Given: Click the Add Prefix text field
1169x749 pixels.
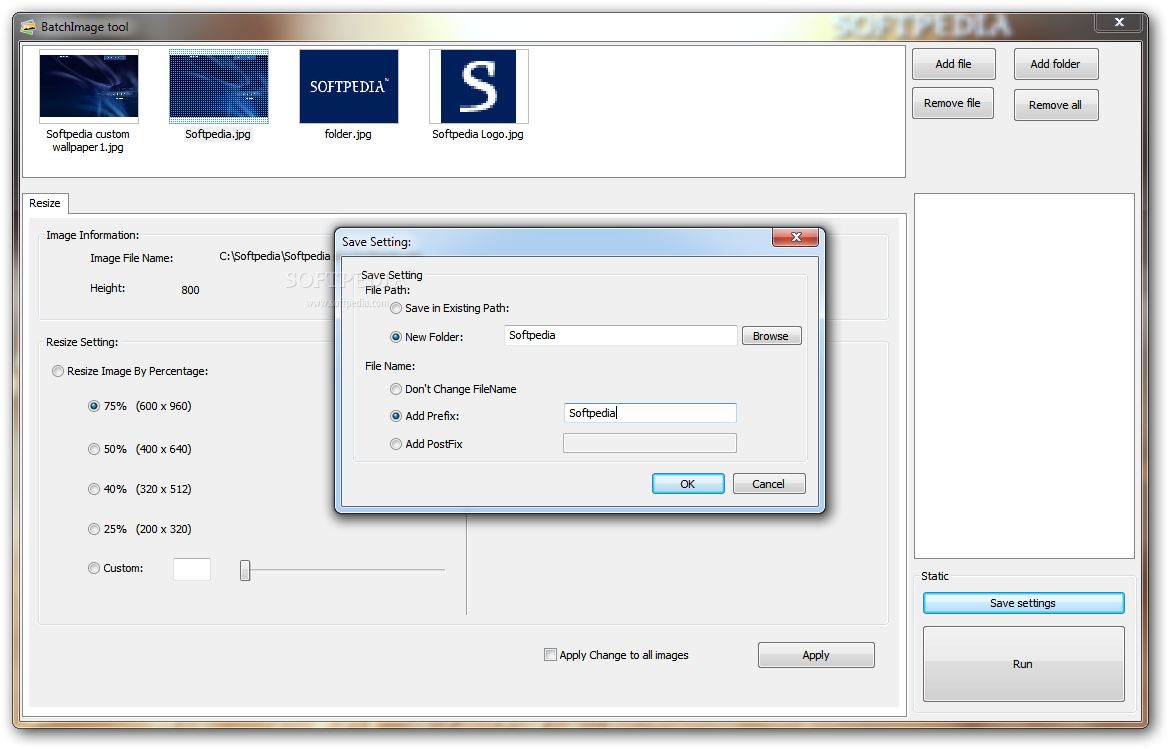Looking at the screenshot, I should pyautogui.click(x=650, y=413).
